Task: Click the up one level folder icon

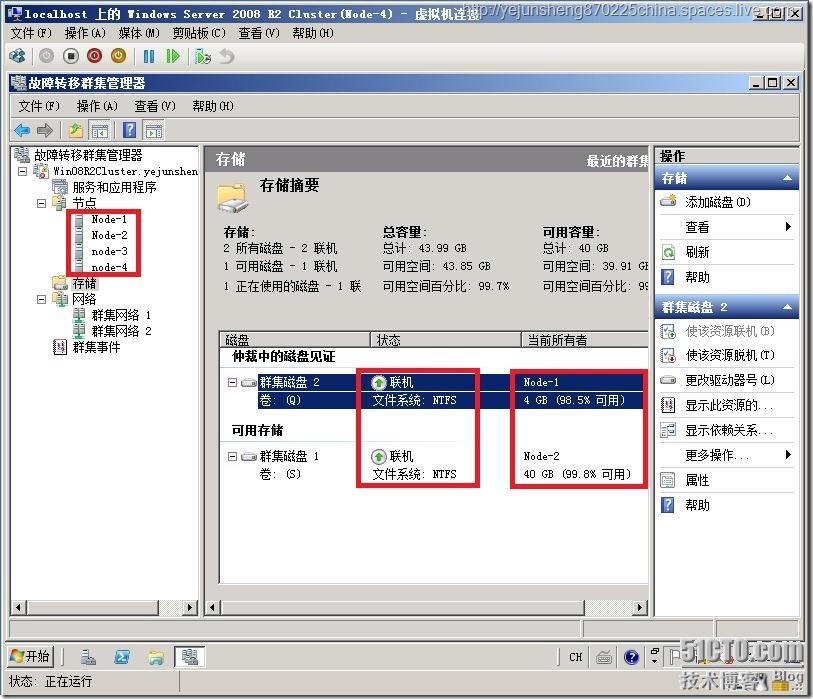Action: 76,130
